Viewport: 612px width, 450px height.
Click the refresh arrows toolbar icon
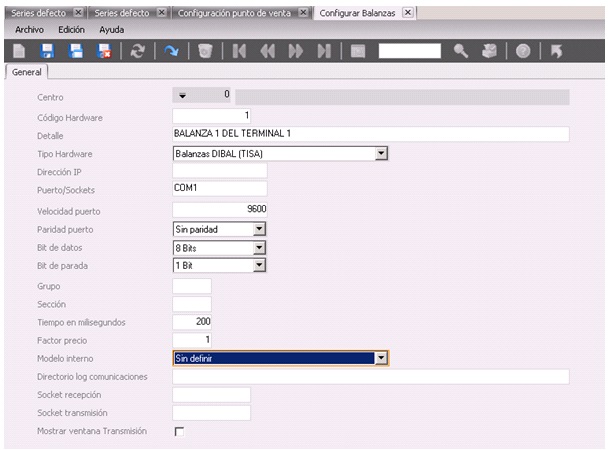[x=138, y=50]
